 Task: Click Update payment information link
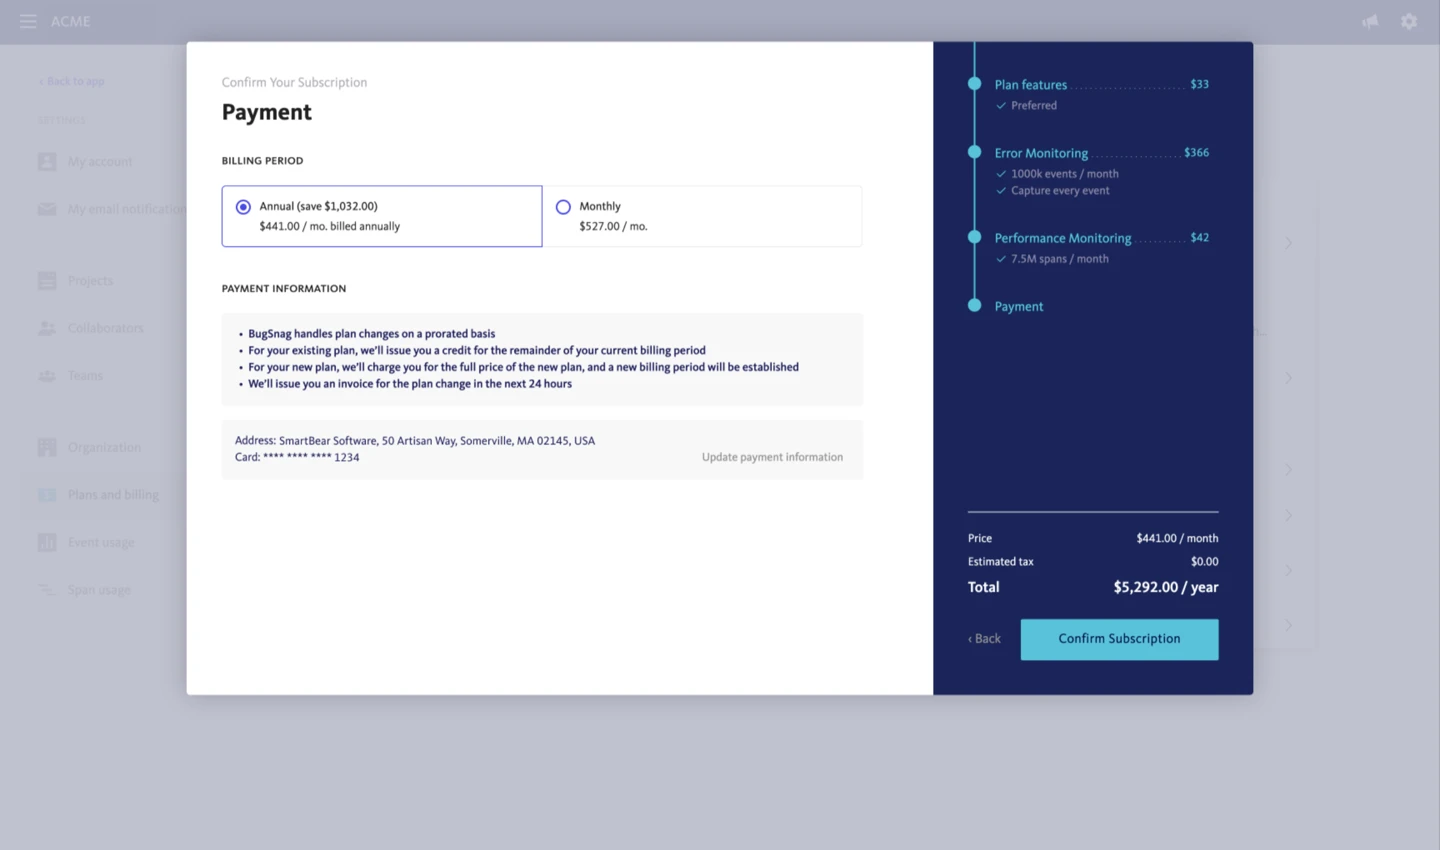click(x=772, y=457)
